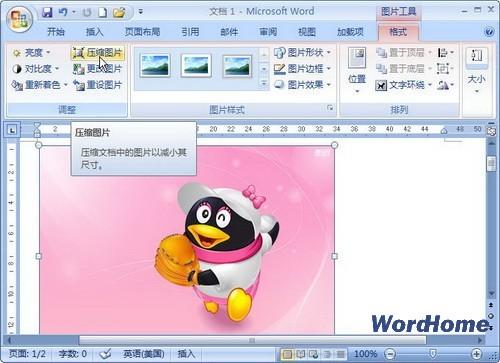The height and width of the screenshot is (363, 500).
Task: Click the 100% zoom level button
Action: pos(365,354)
